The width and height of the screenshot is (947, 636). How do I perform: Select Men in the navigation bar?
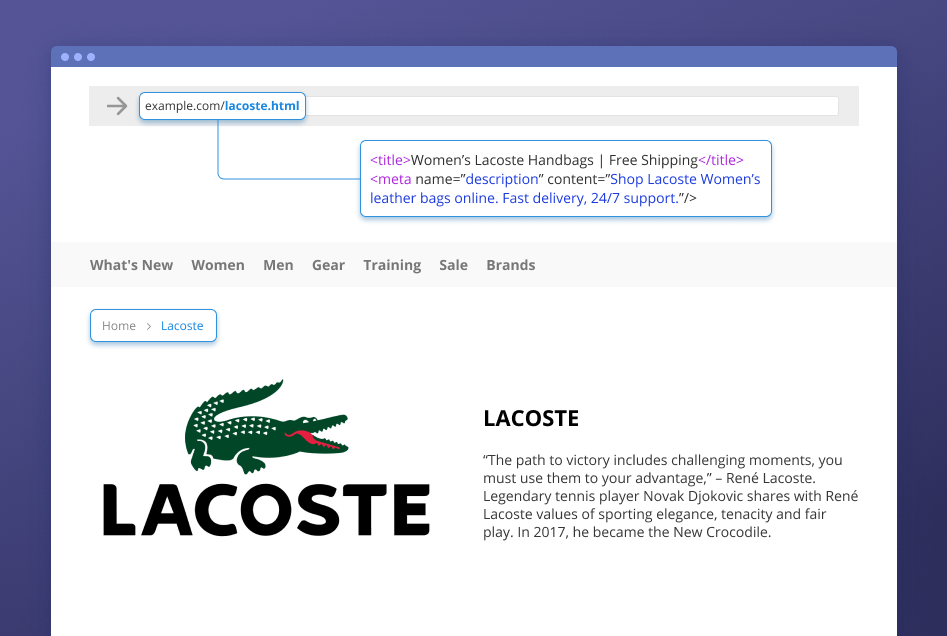tap(278, 265)
